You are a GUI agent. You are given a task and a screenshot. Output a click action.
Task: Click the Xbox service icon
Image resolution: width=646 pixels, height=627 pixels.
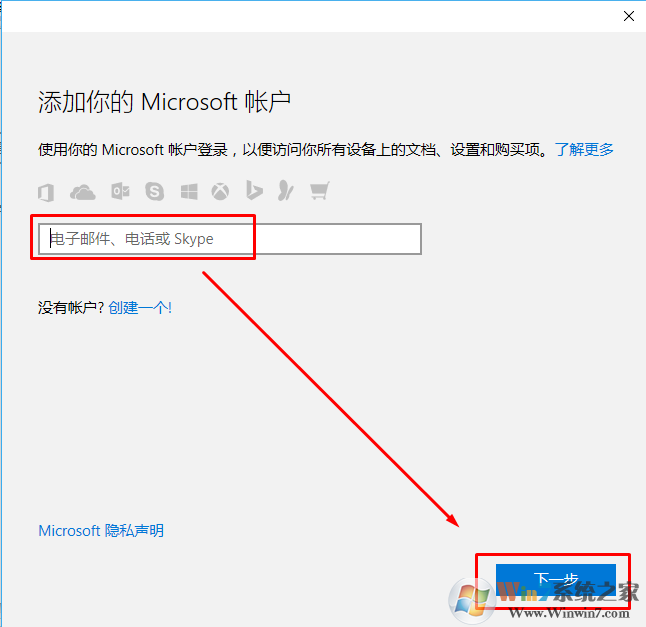(x=220, y=192)
